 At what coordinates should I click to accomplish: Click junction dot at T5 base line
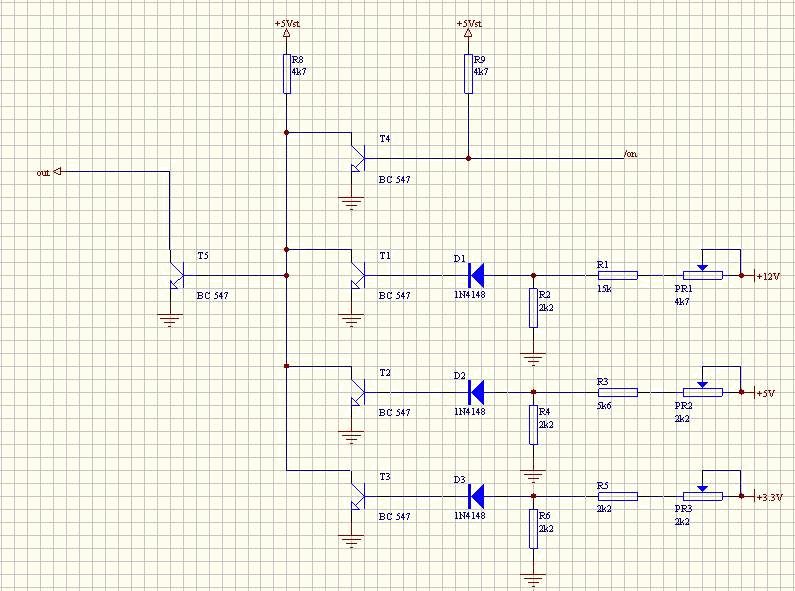286,276
